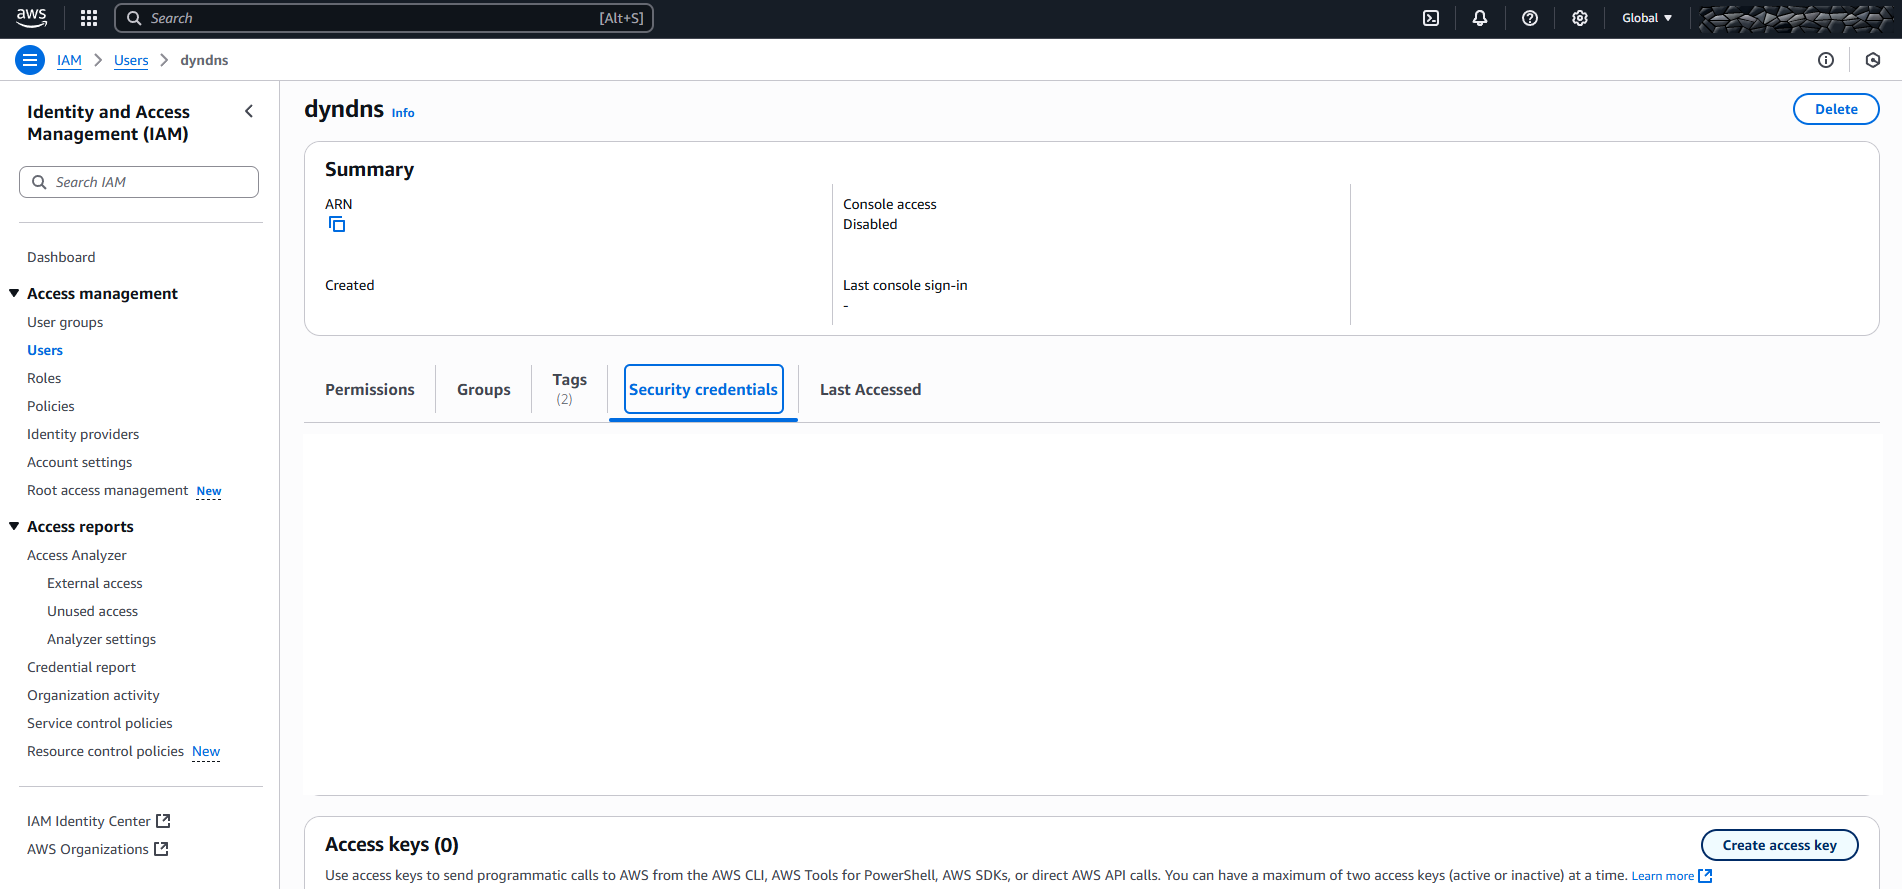This screenshot has height=889, width=1902.
Task: Open Roles in the side navigation
Action: pyautogui.click(x=44, y=378)
